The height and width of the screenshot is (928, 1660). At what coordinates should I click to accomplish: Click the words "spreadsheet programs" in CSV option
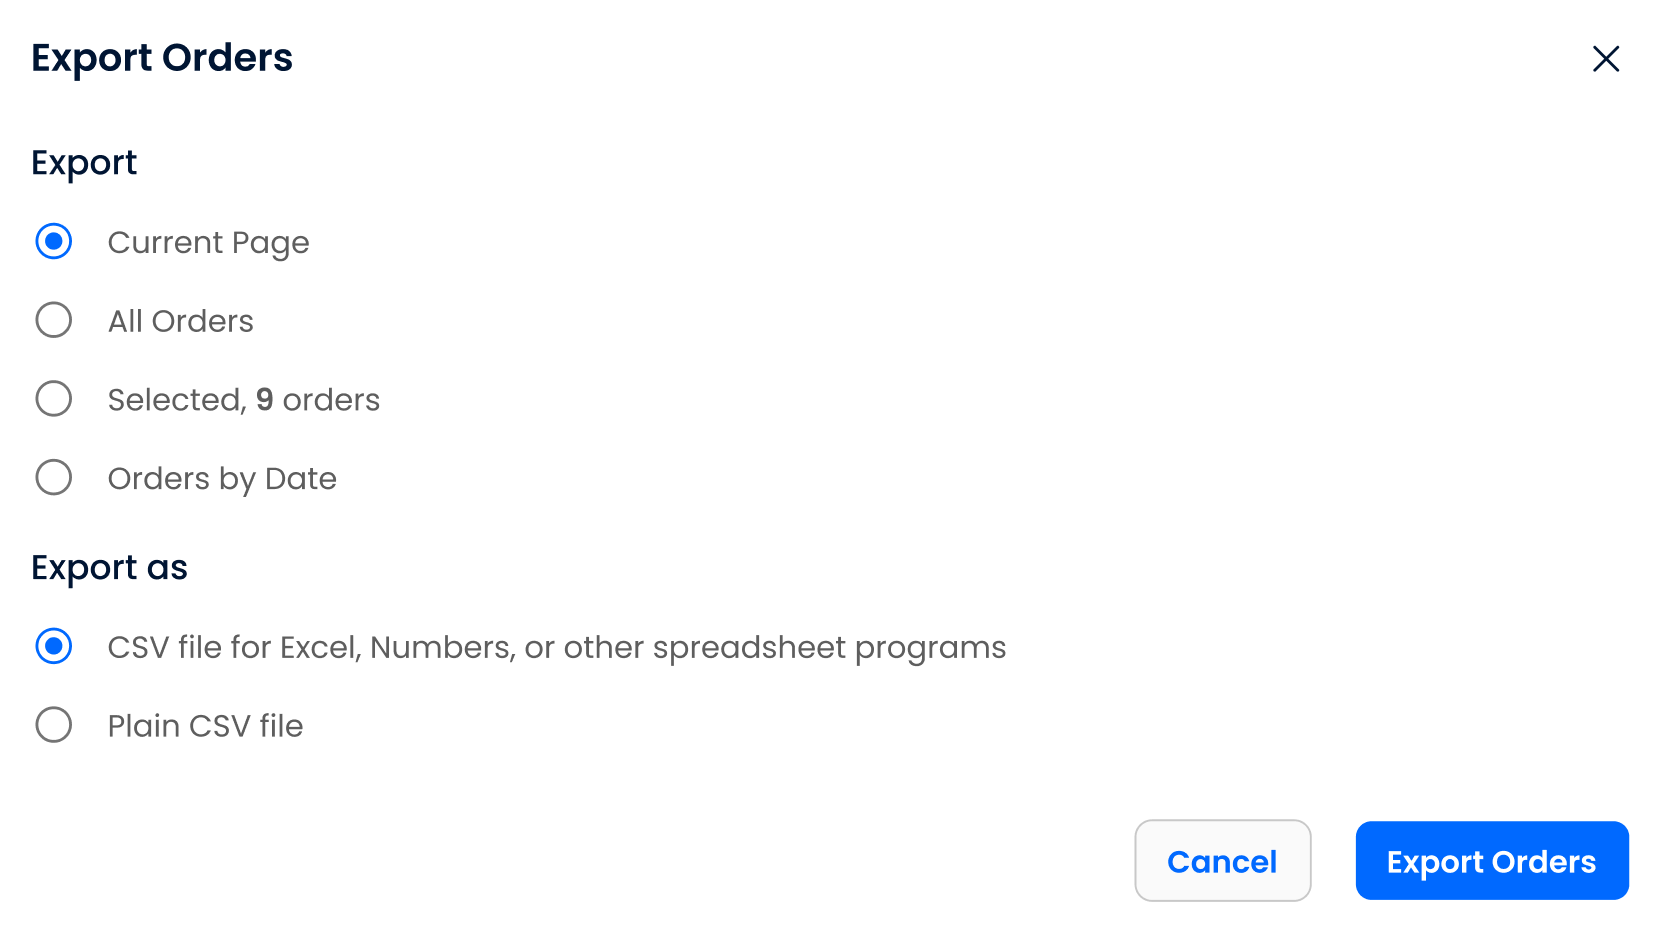[829, 648]
